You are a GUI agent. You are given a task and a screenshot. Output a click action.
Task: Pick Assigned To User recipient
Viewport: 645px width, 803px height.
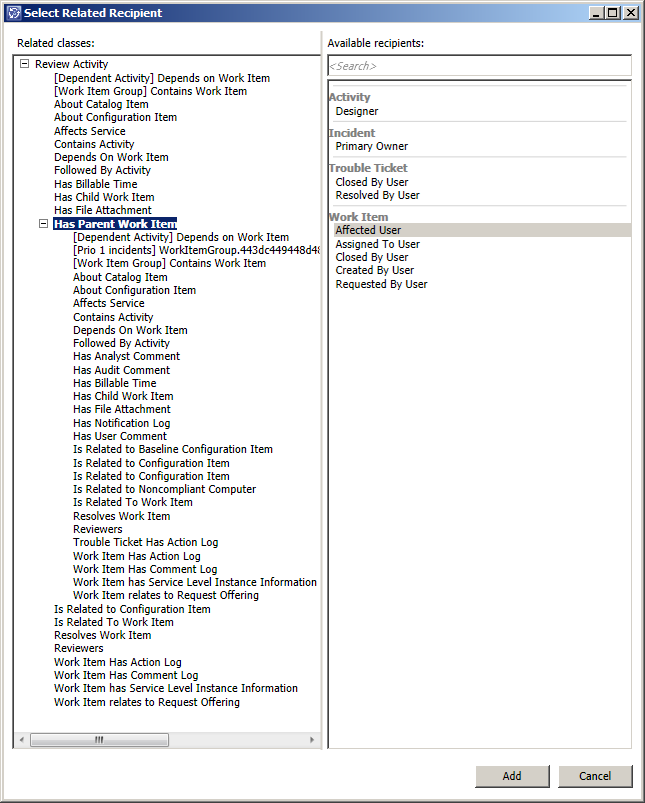(378, 244)
